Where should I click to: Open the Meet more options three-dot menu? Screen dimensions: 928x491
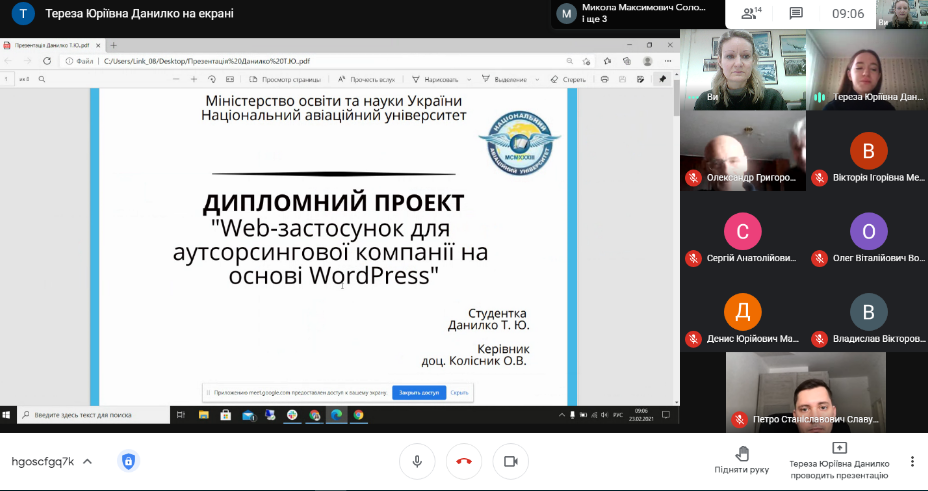912,461
